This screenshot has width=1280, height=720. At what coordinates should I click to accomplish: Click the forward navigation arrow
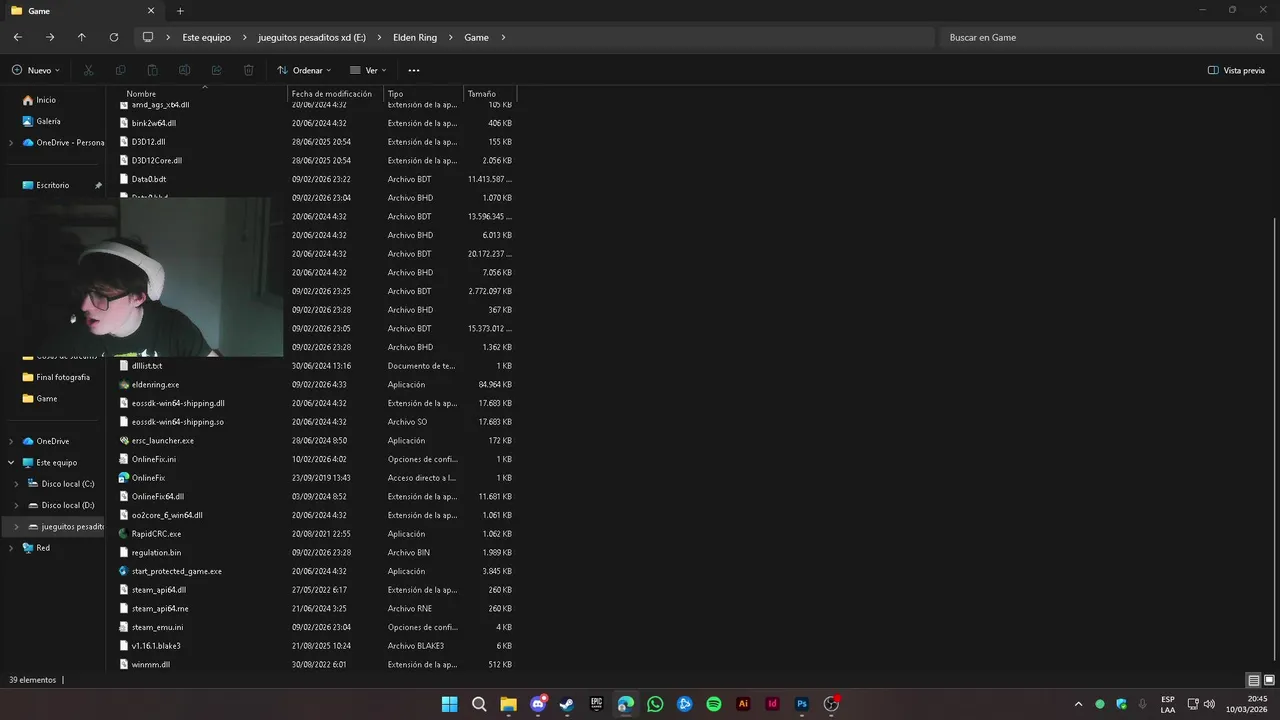click(x=50, y=37)
